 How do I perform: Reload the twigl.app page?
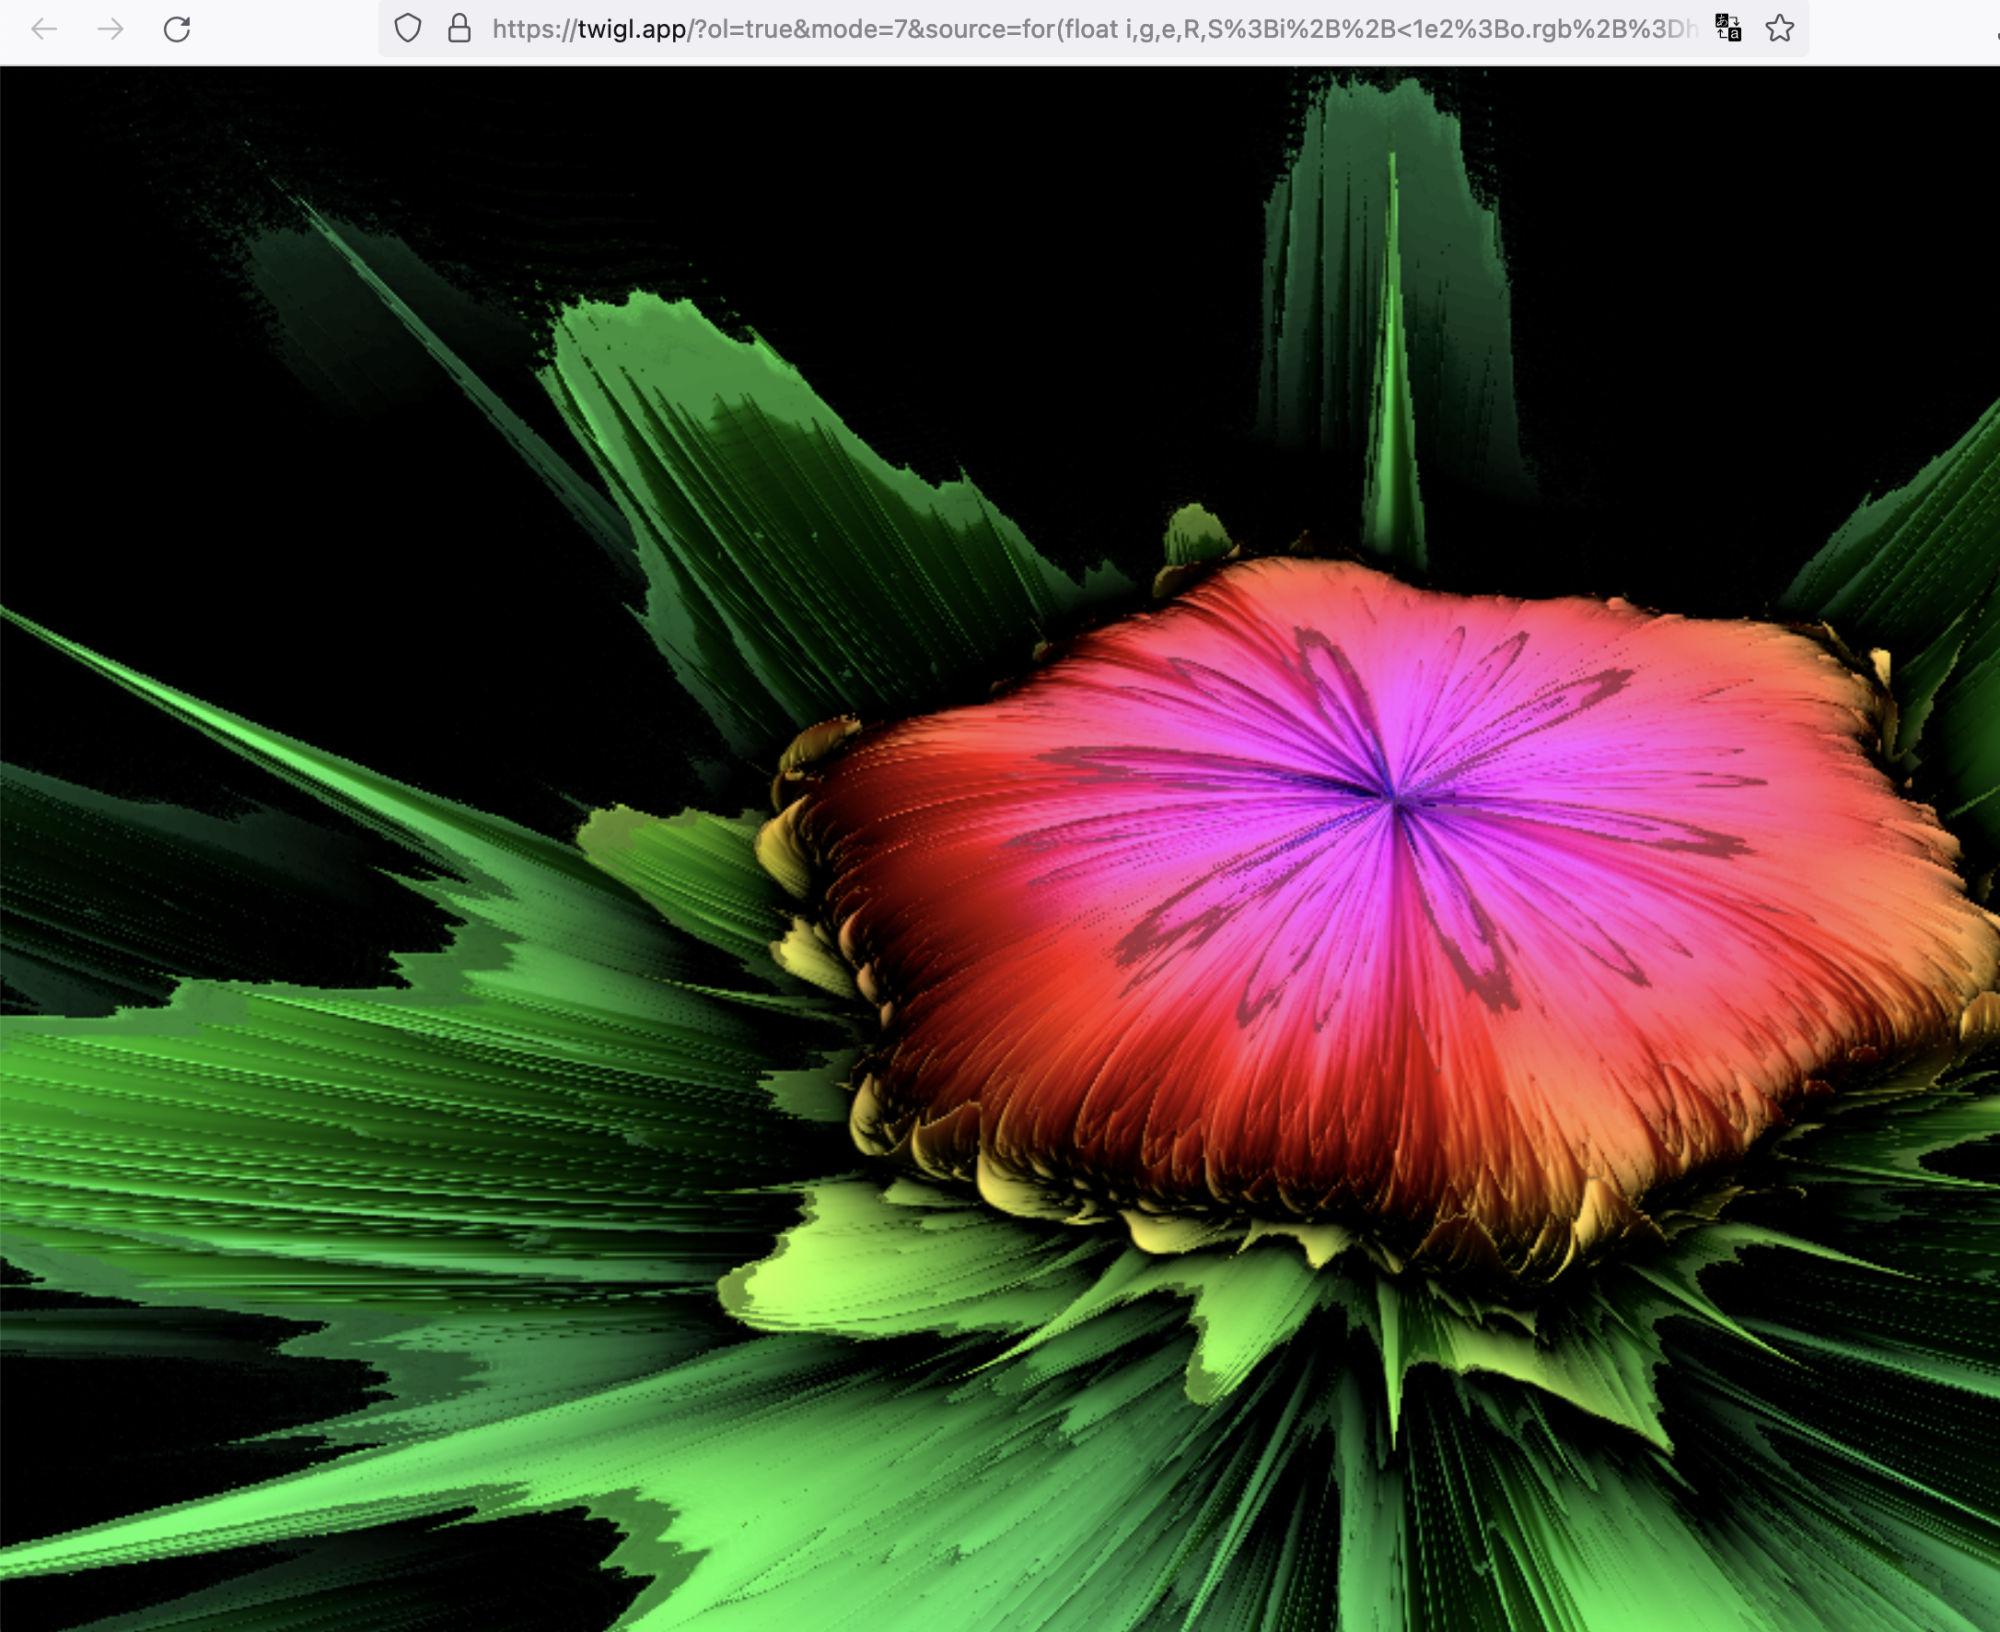(177, 29)
